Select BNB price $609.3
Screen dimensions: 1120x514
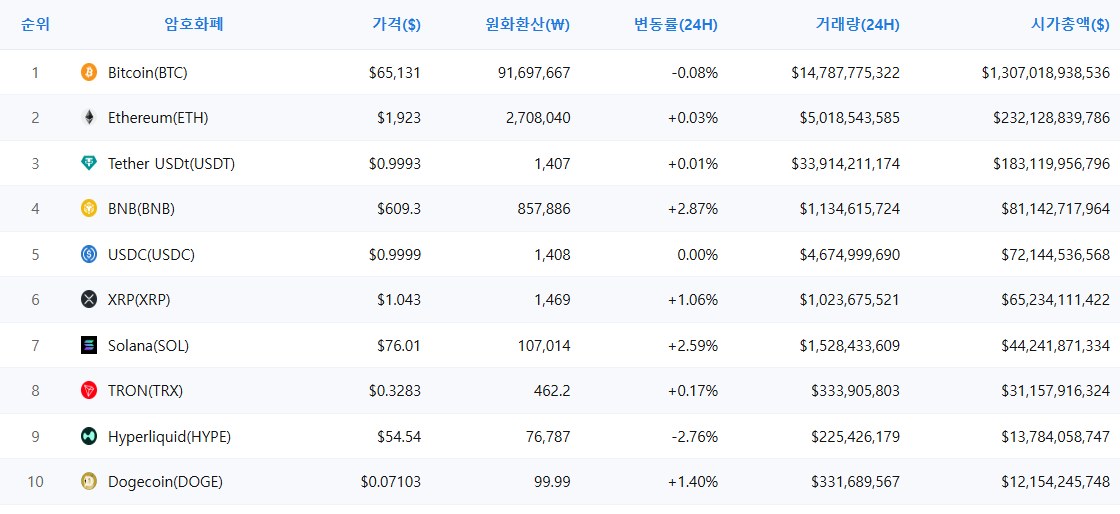point(399,208)
